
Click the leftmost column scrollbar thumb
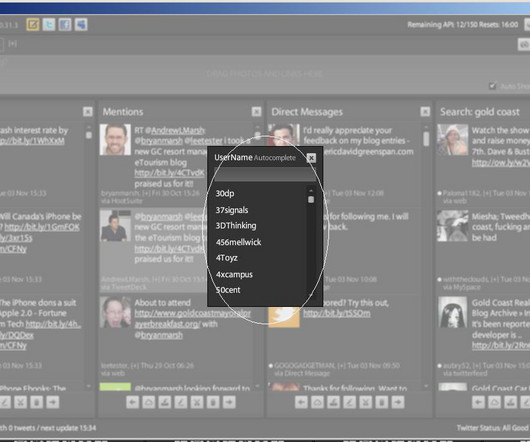click(89, 135)
